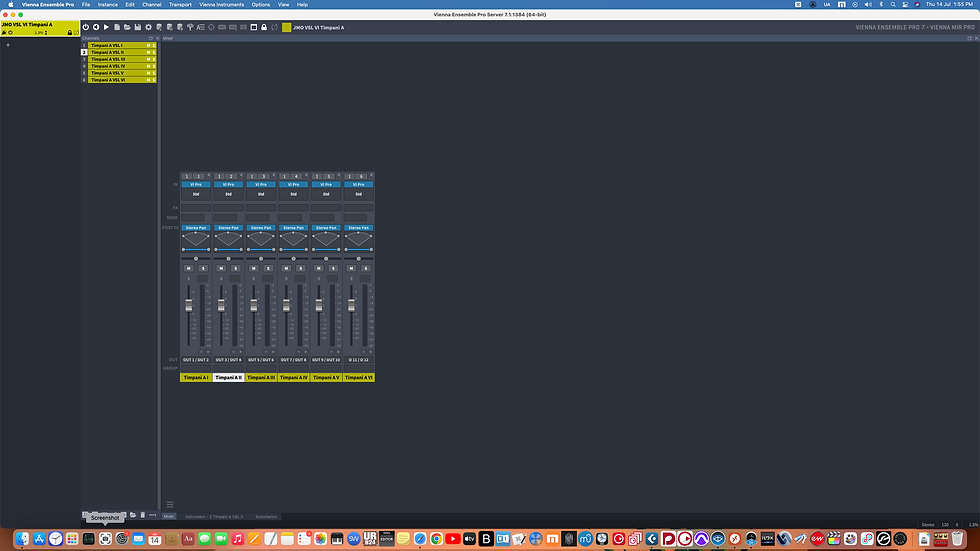Click the engine power button in toolbar
The height and width of the screenshot is (551, 980).
tap(86, 27)
